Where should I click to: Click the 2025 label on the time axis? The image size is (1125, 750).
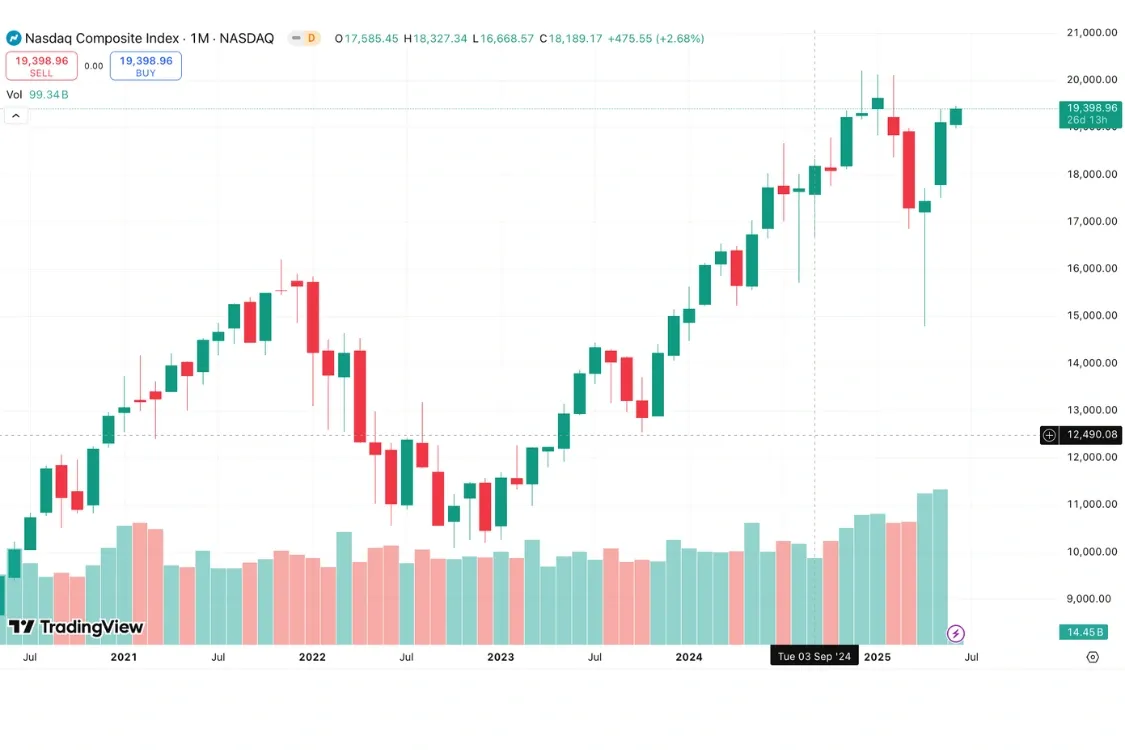point(878,657)
